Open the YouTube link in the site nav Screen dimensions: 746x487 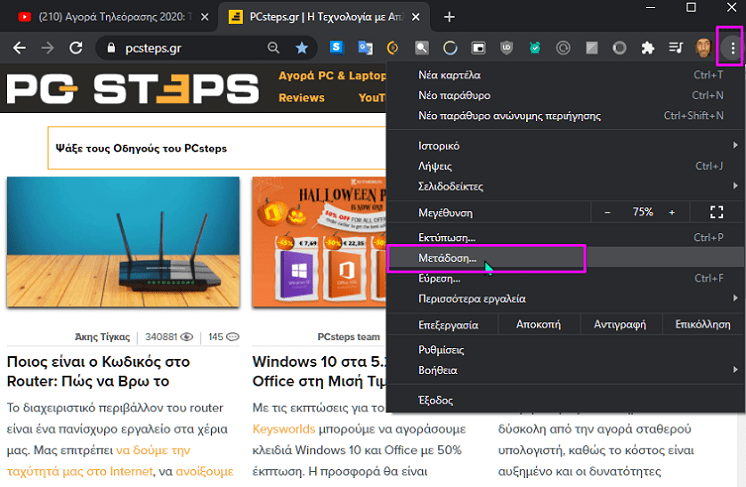(x=373, y=97)
